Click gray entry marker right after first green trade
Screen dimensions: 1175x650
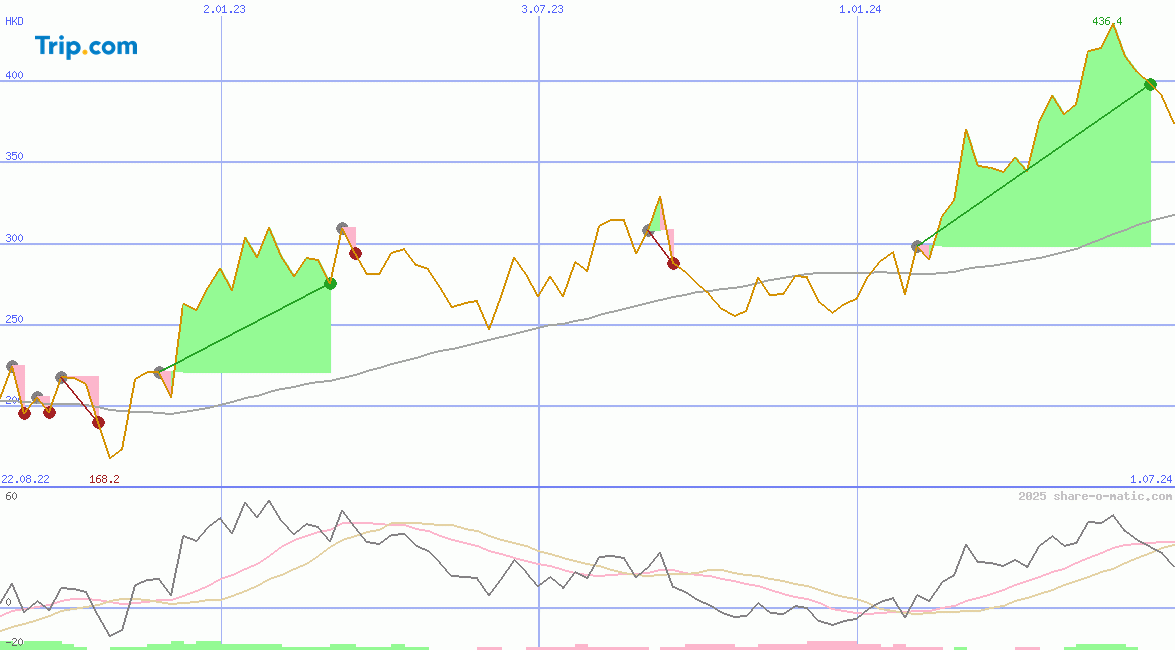(342, 228)
